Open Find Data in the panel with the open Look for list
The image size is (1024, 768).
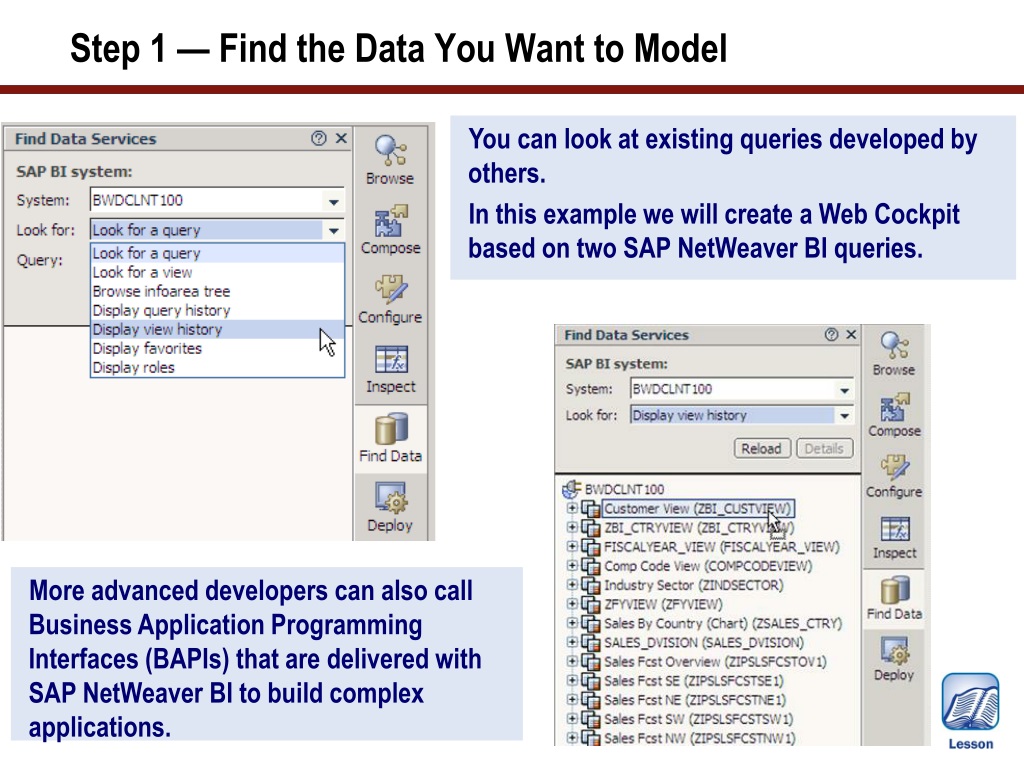391,438
